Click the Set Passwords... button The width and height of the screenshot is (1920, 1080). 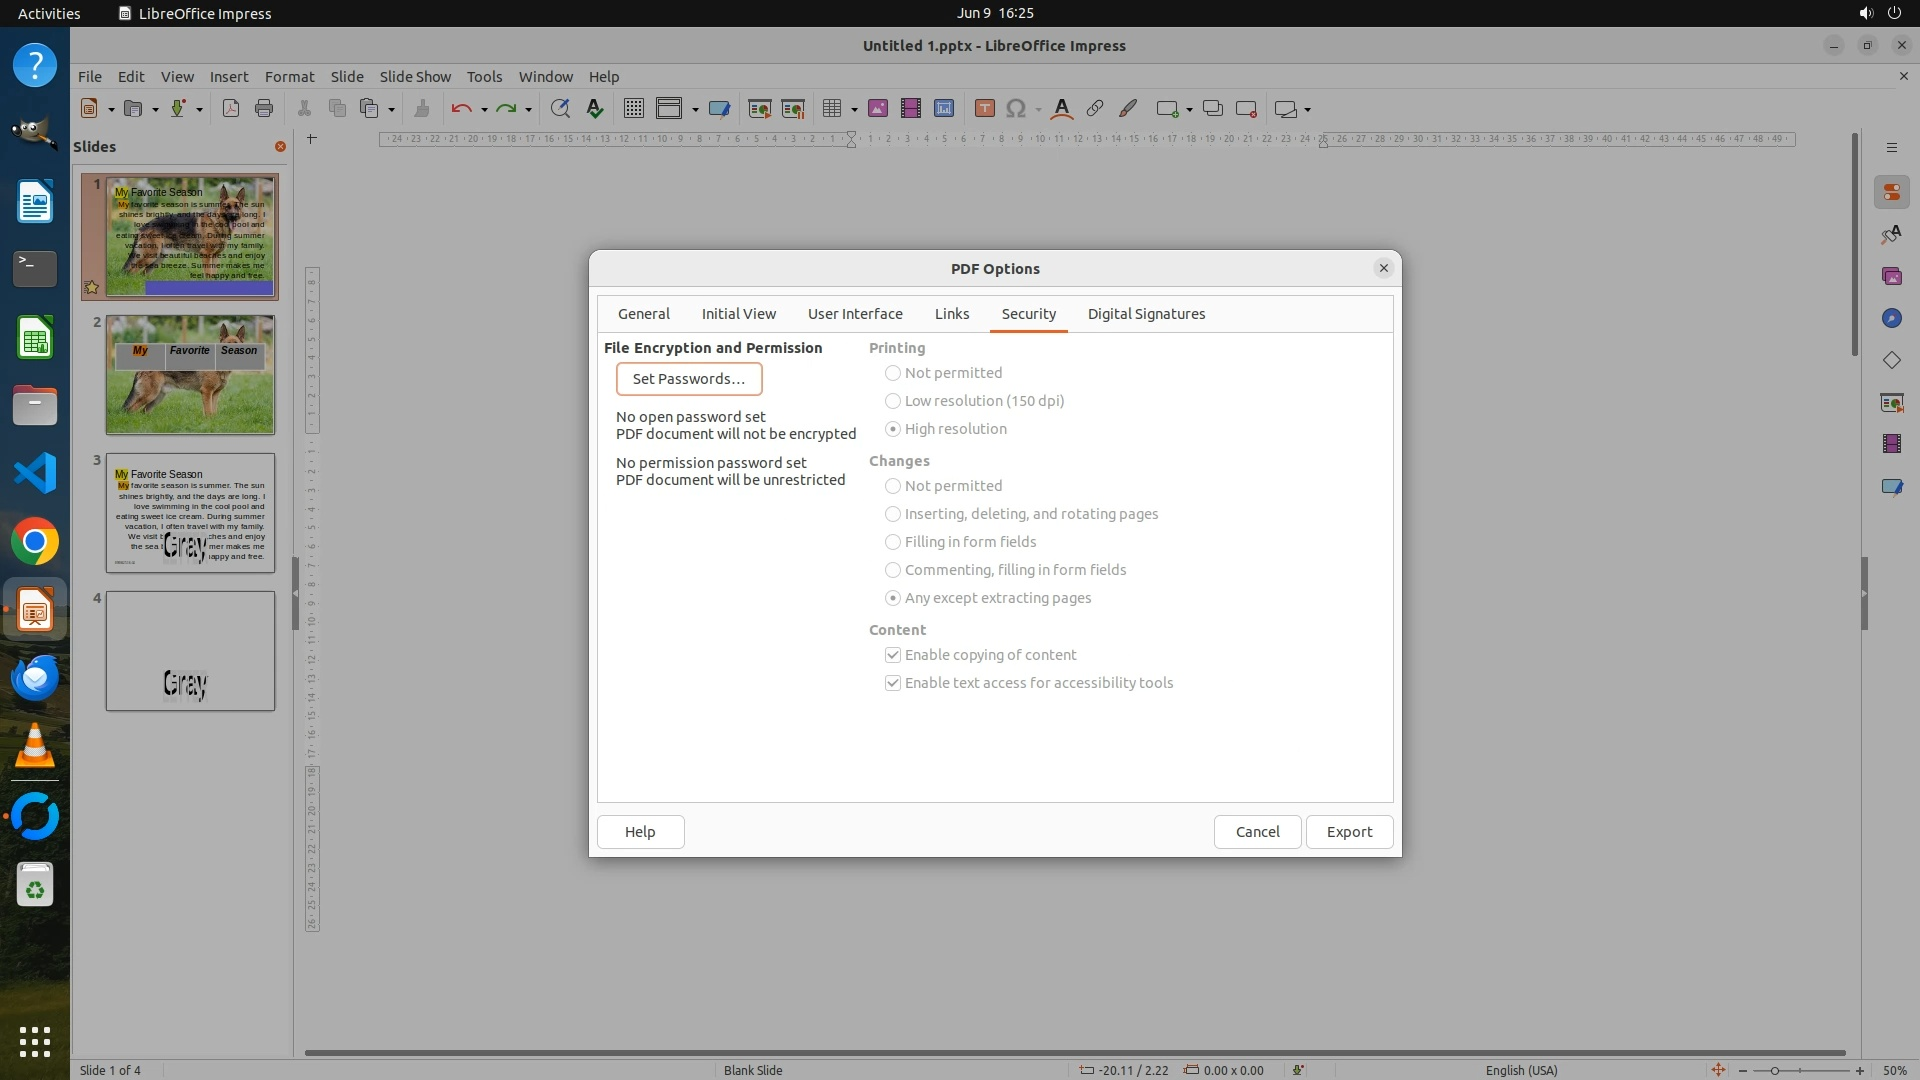688,379
